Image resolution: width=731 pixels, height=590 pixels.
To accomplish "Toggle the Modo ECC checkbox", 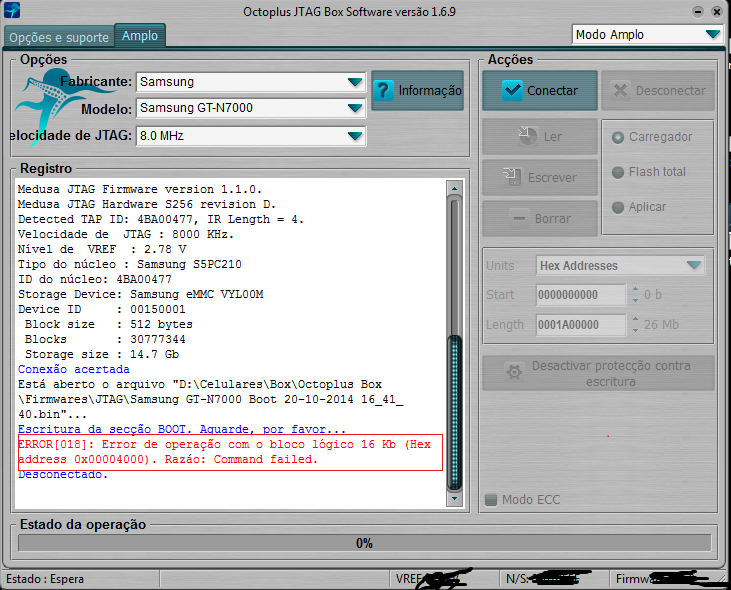I will (490, 500).
